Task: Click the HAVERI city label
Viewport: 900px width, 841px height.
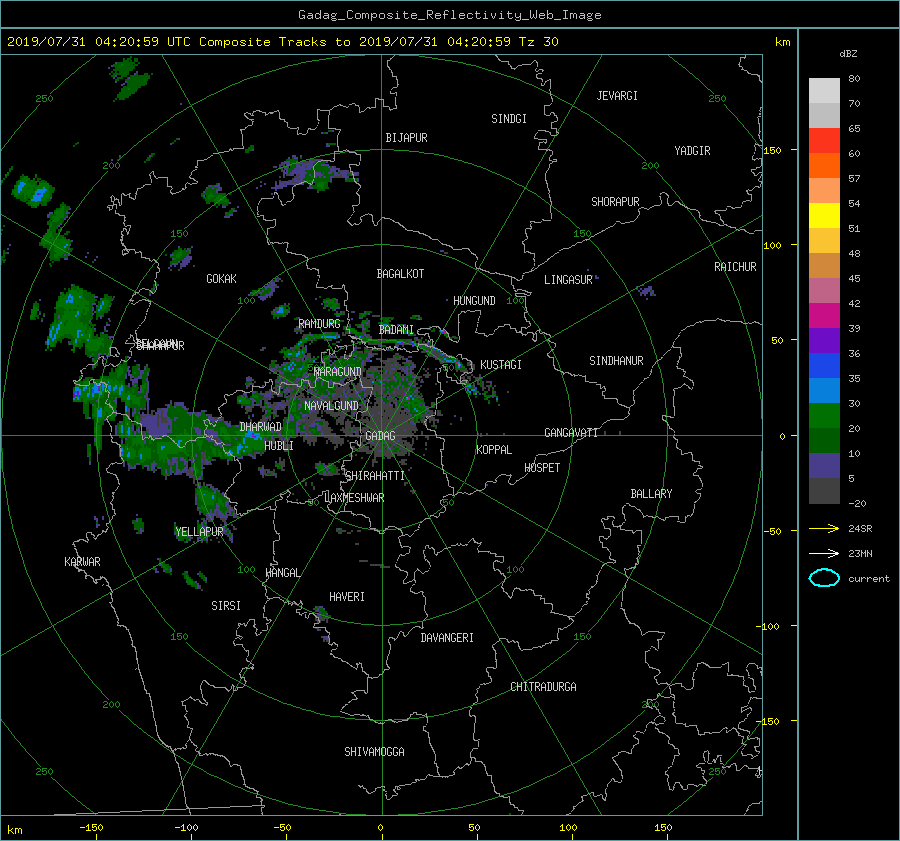Action: click(x=347, y=597)
